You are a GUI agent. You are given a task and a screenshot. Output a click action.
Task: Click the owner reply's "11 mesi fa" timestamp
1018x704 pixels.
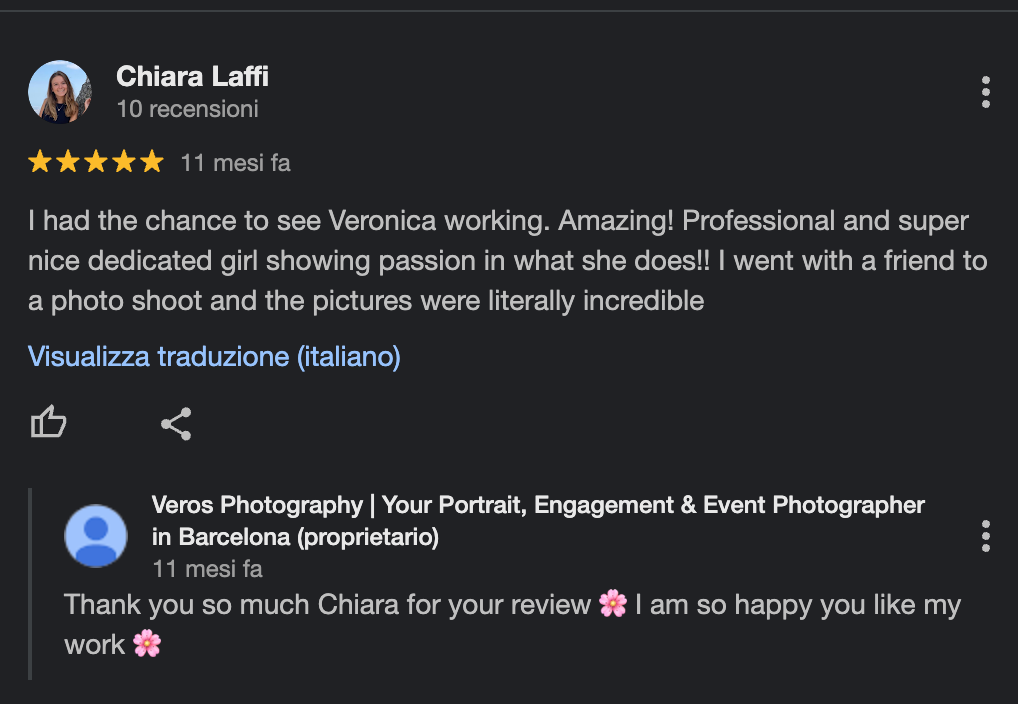tap(207, 569)
